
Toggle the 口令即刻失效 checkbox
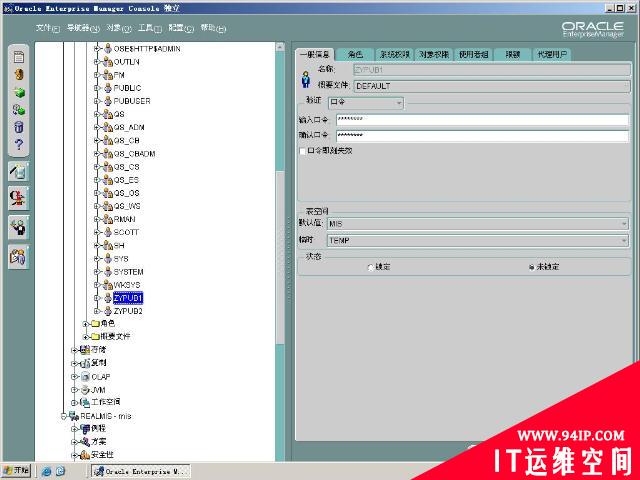coord(302,151)
